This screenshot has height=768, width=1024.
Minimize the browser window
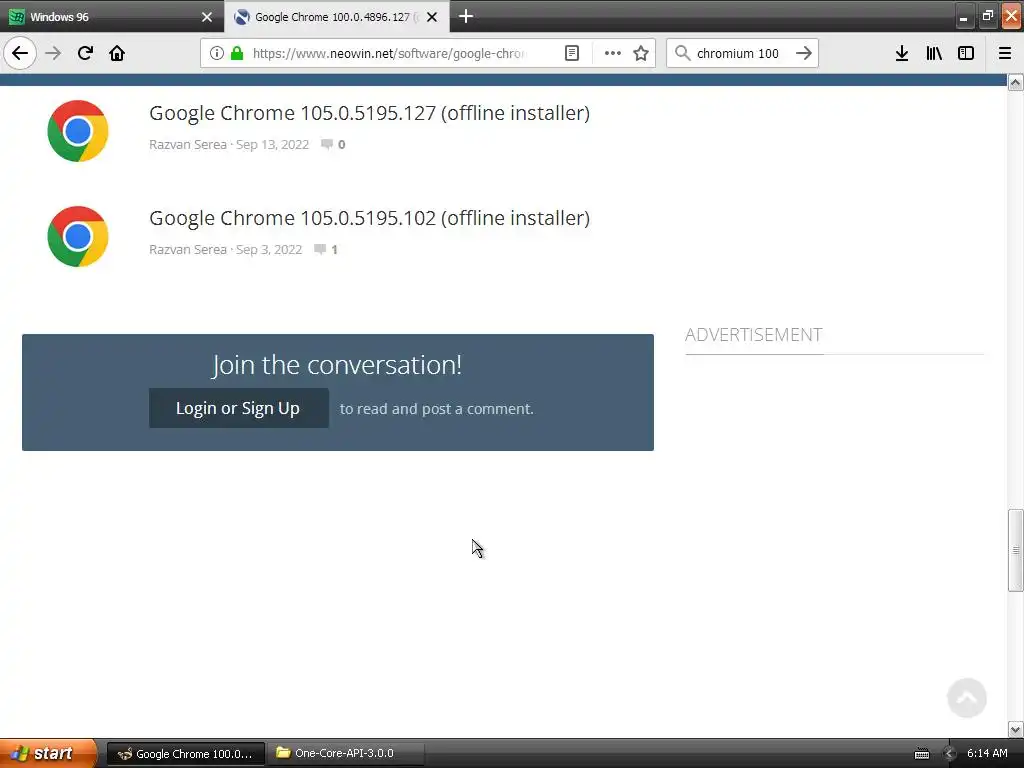click(x=963, y=17)
